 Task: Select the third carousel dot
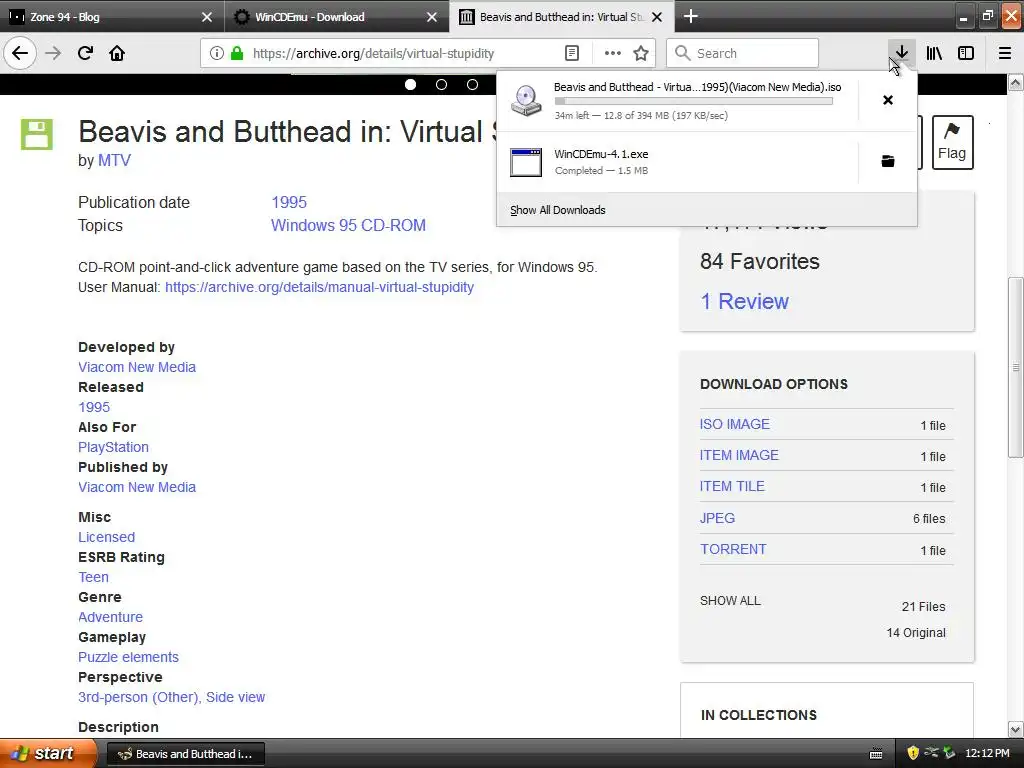[472, 84]
